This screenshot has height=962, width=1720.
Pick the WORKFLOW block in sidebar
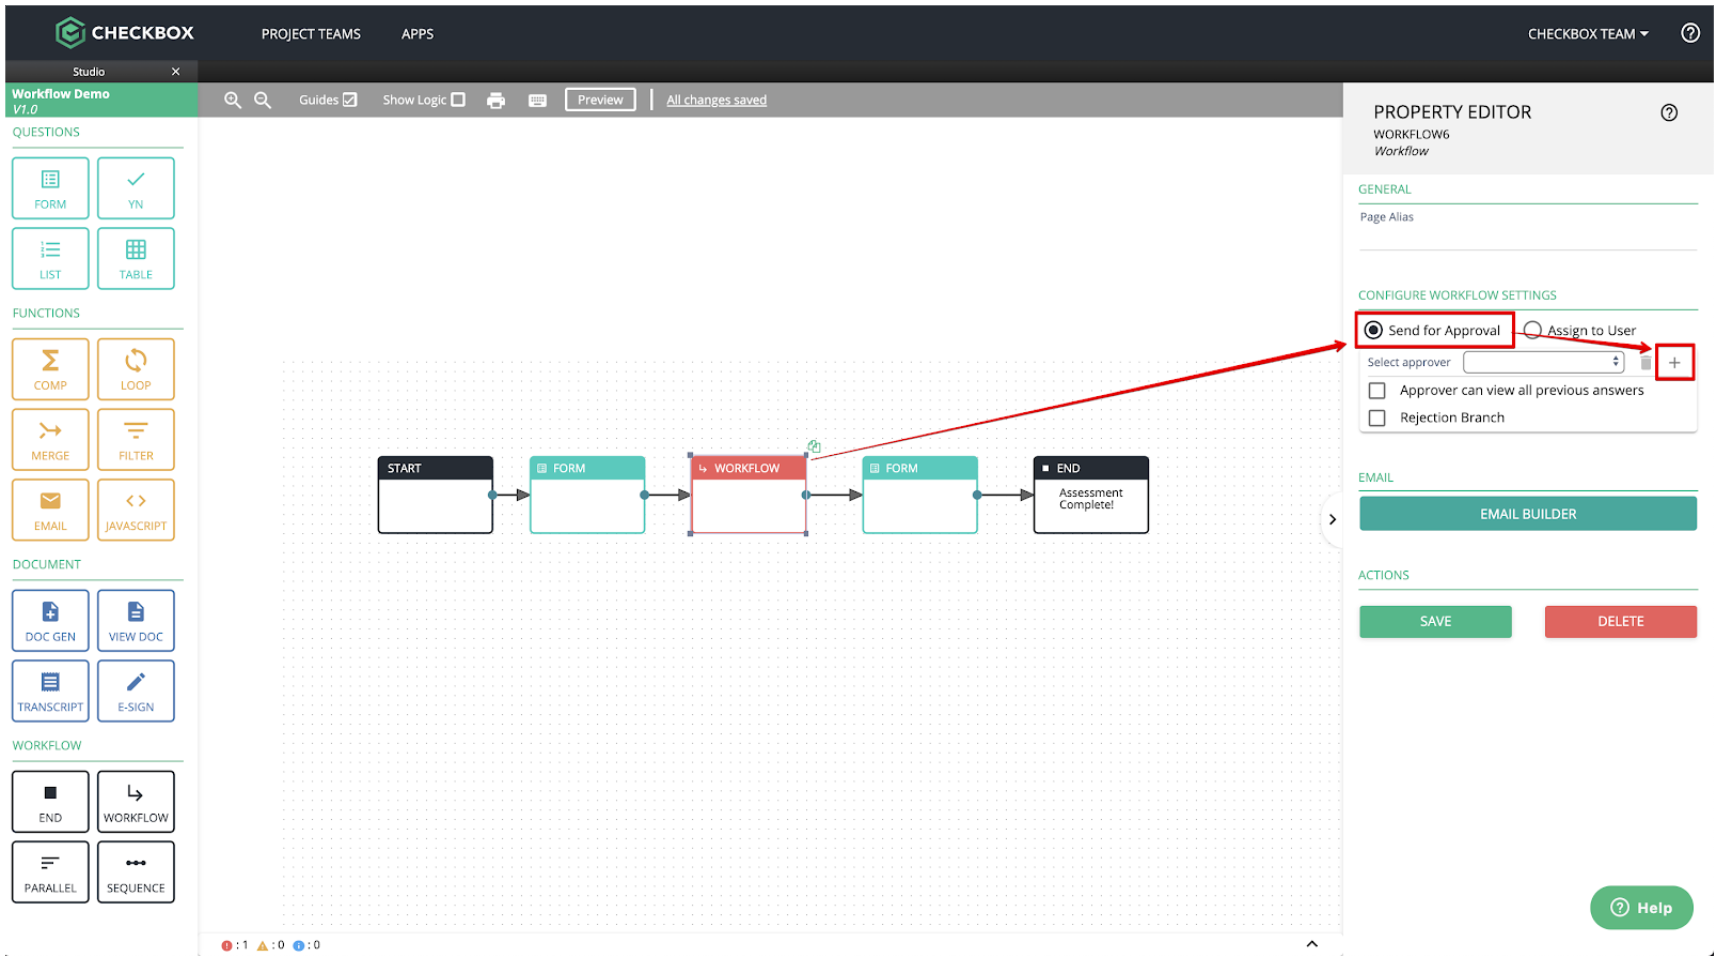(136, 802)
